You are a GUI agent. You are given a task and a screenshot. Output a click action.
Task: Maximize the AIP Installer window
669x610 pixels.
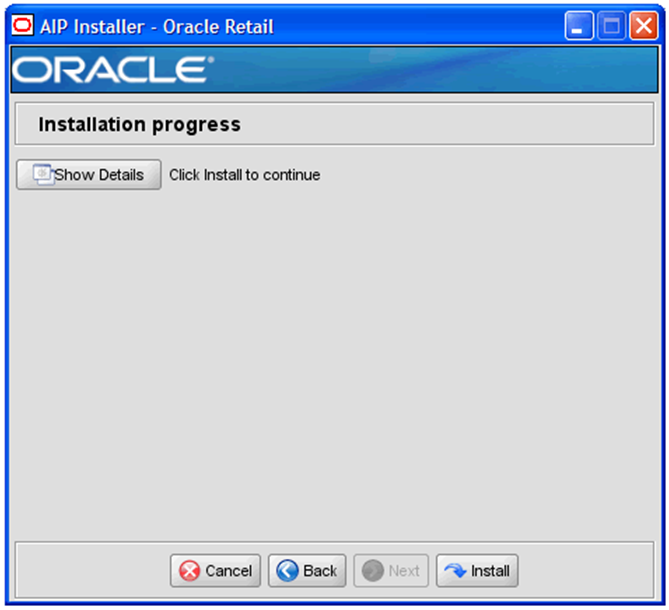click(611, 26)
